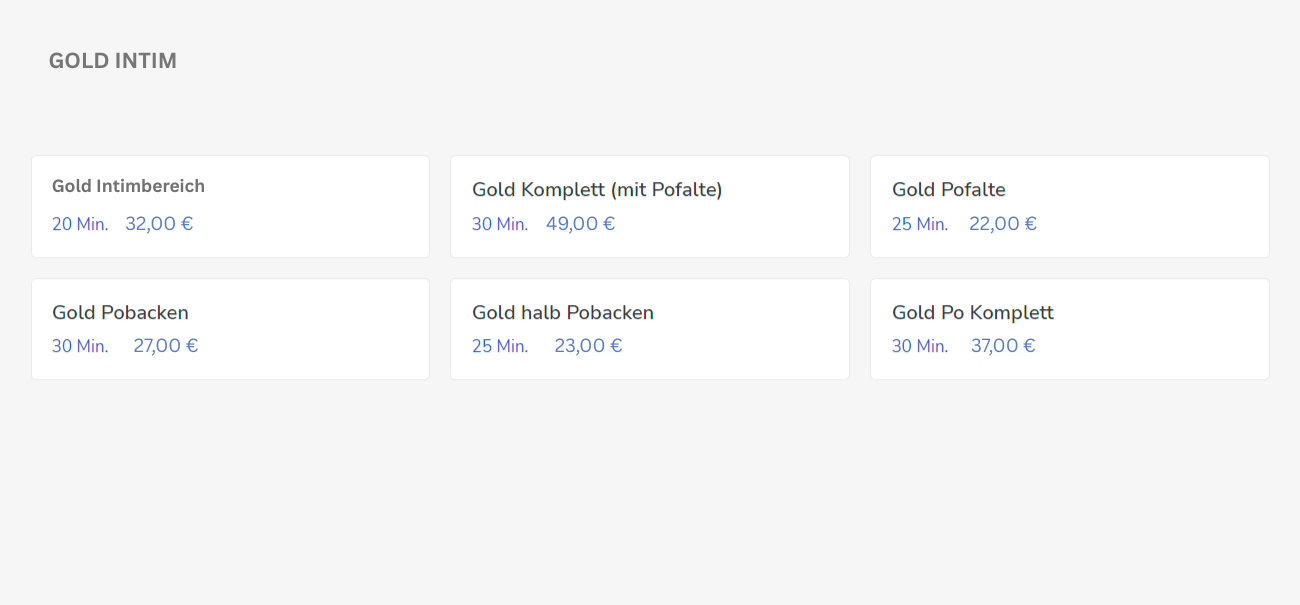
Task: Click 30 Min. duration under Gold Pobacken
Action: 80,346
